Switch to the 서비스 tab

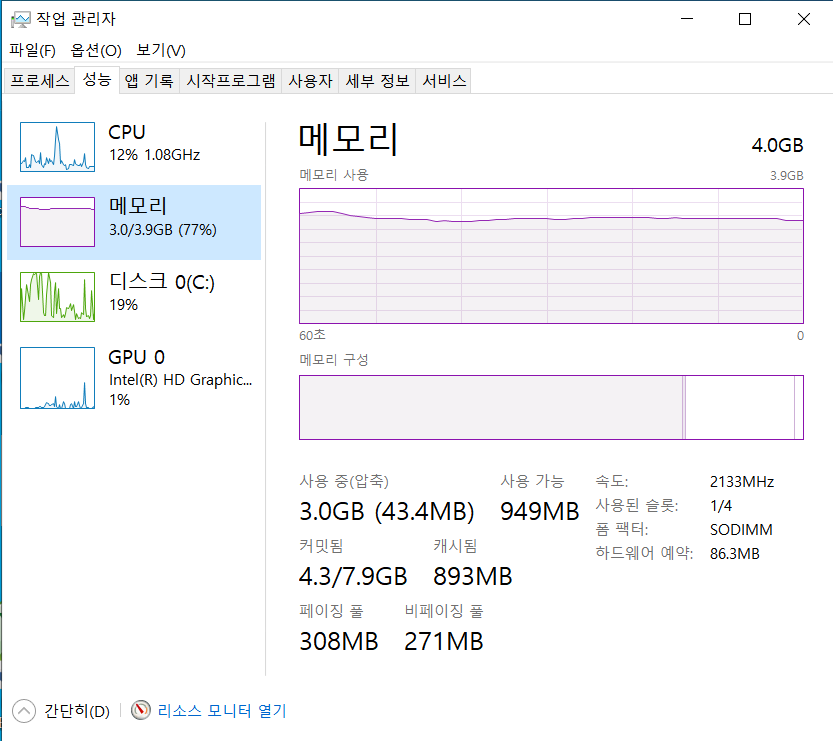pos(444,81)
